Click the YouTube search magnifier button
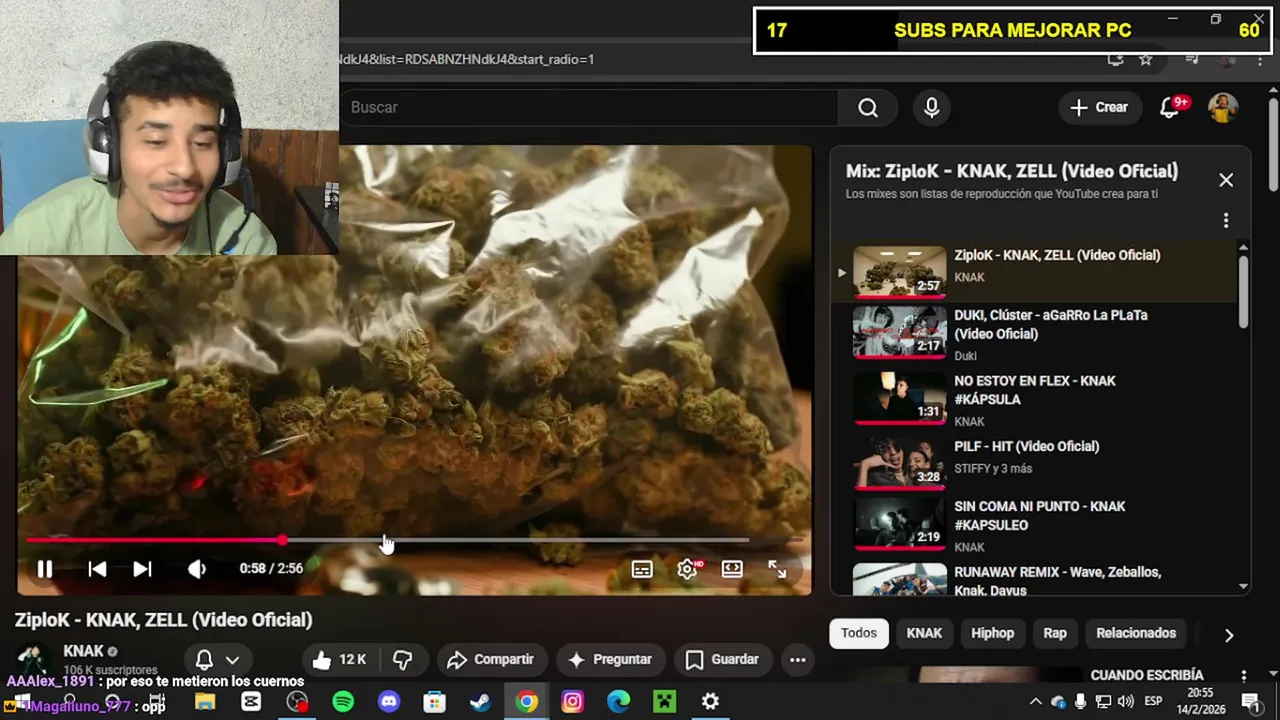1280x720 pixels. (x=868, y=107)
